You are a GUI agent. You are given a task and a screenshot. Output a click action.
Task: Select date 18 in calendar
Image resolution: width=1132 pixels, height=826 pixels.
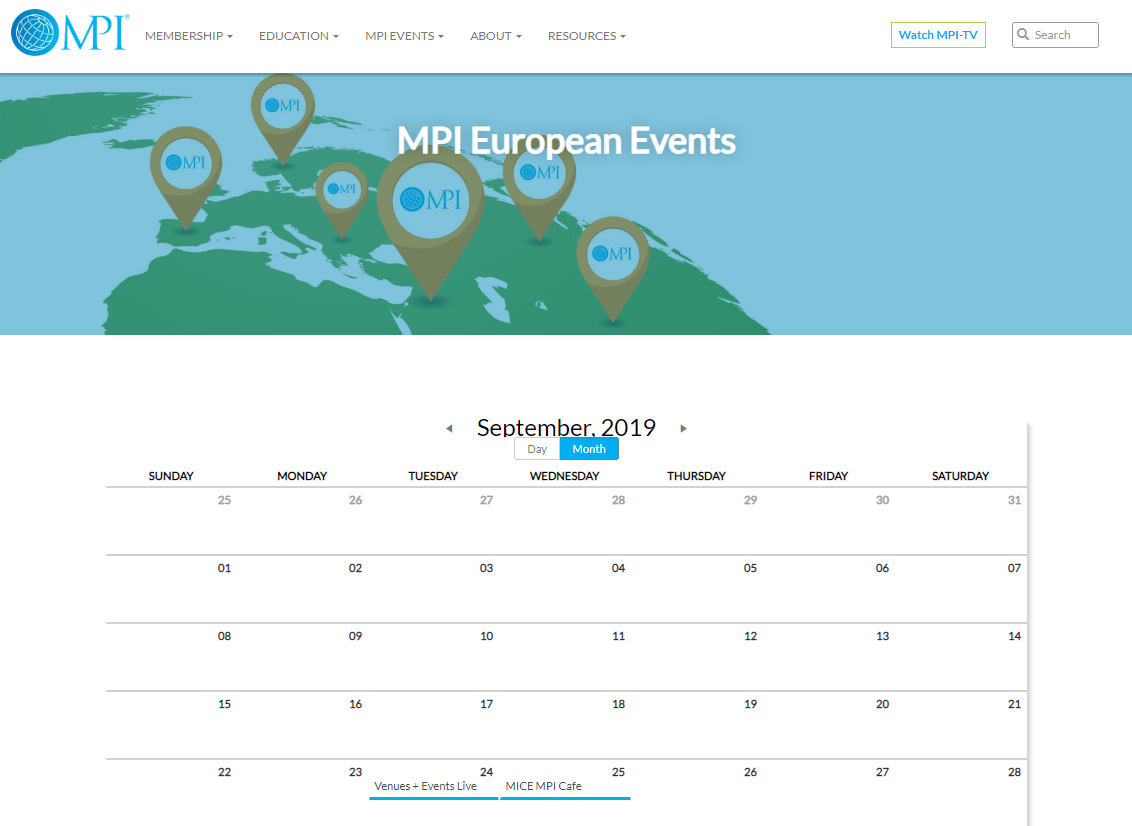pyautogui.click(x=619, y=704)
